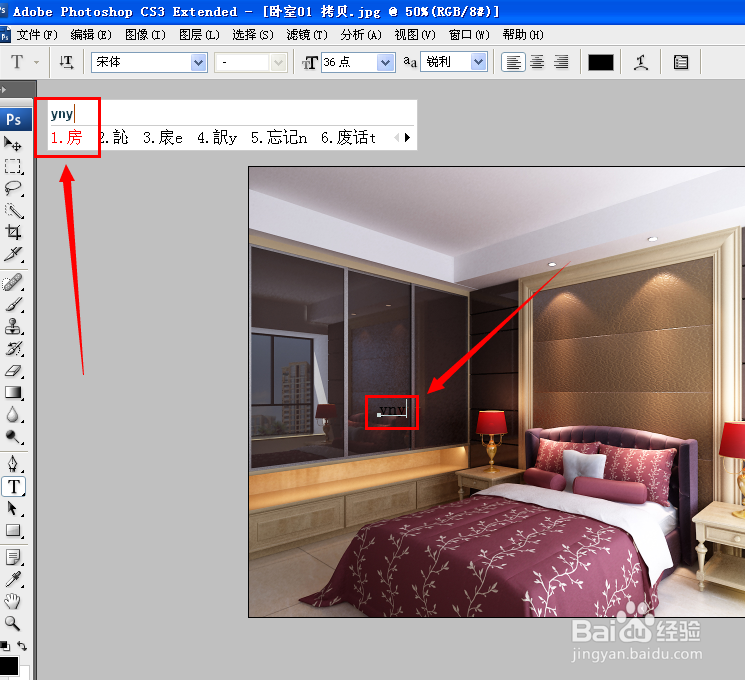Image resolution: width=745 pixels, height=680 pixels.
Task: Select the Slice tool
Action: coord(13,254)
